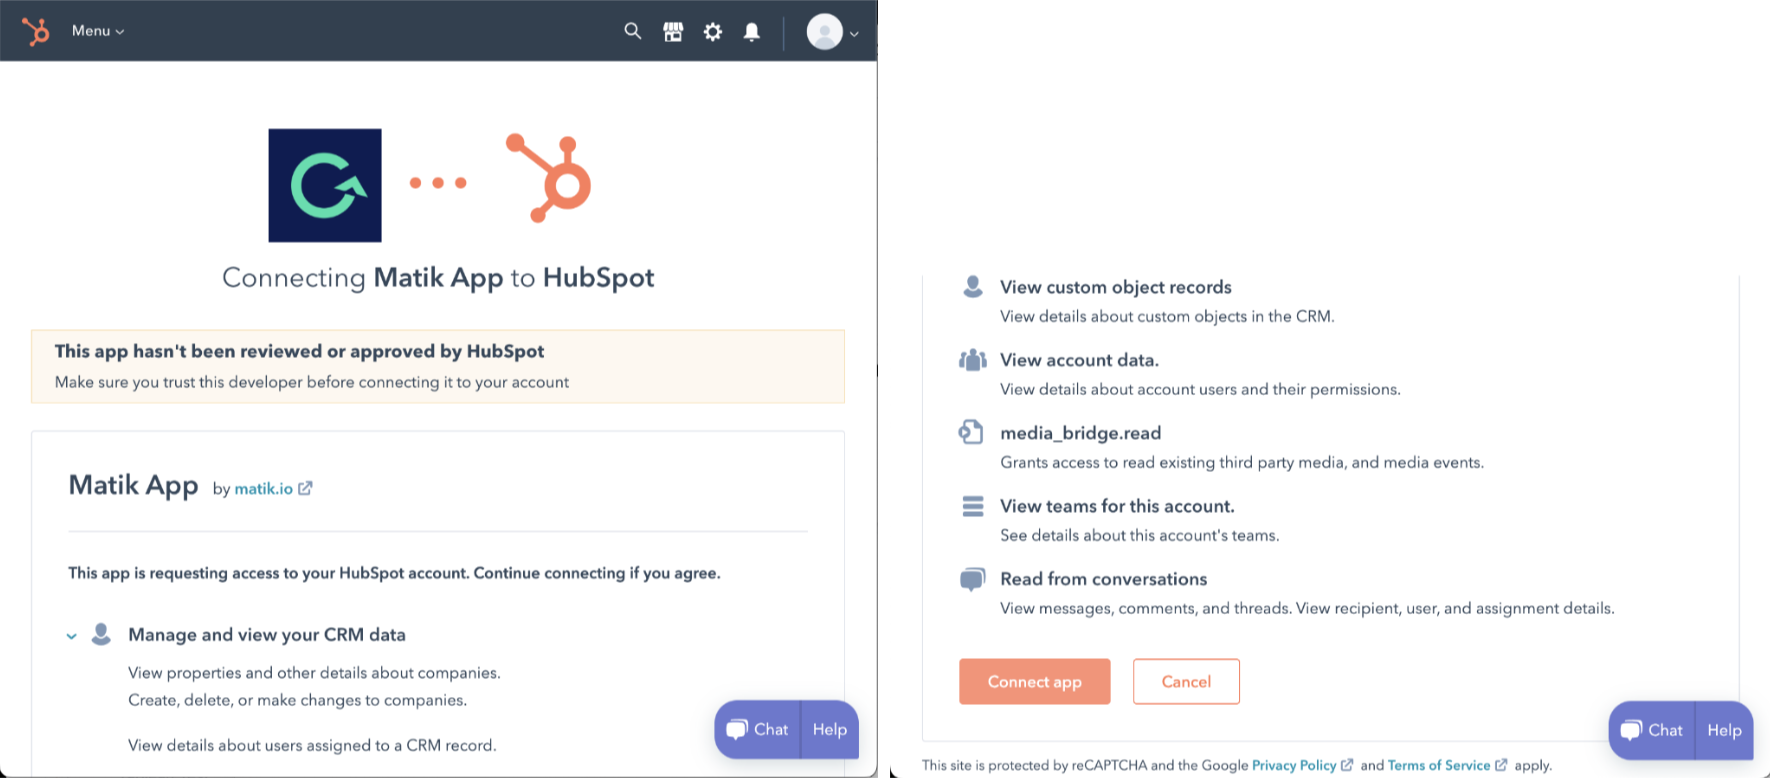Click the Read from conversations chat icon
1770x778 pixels.
click(x=972, y=580)
